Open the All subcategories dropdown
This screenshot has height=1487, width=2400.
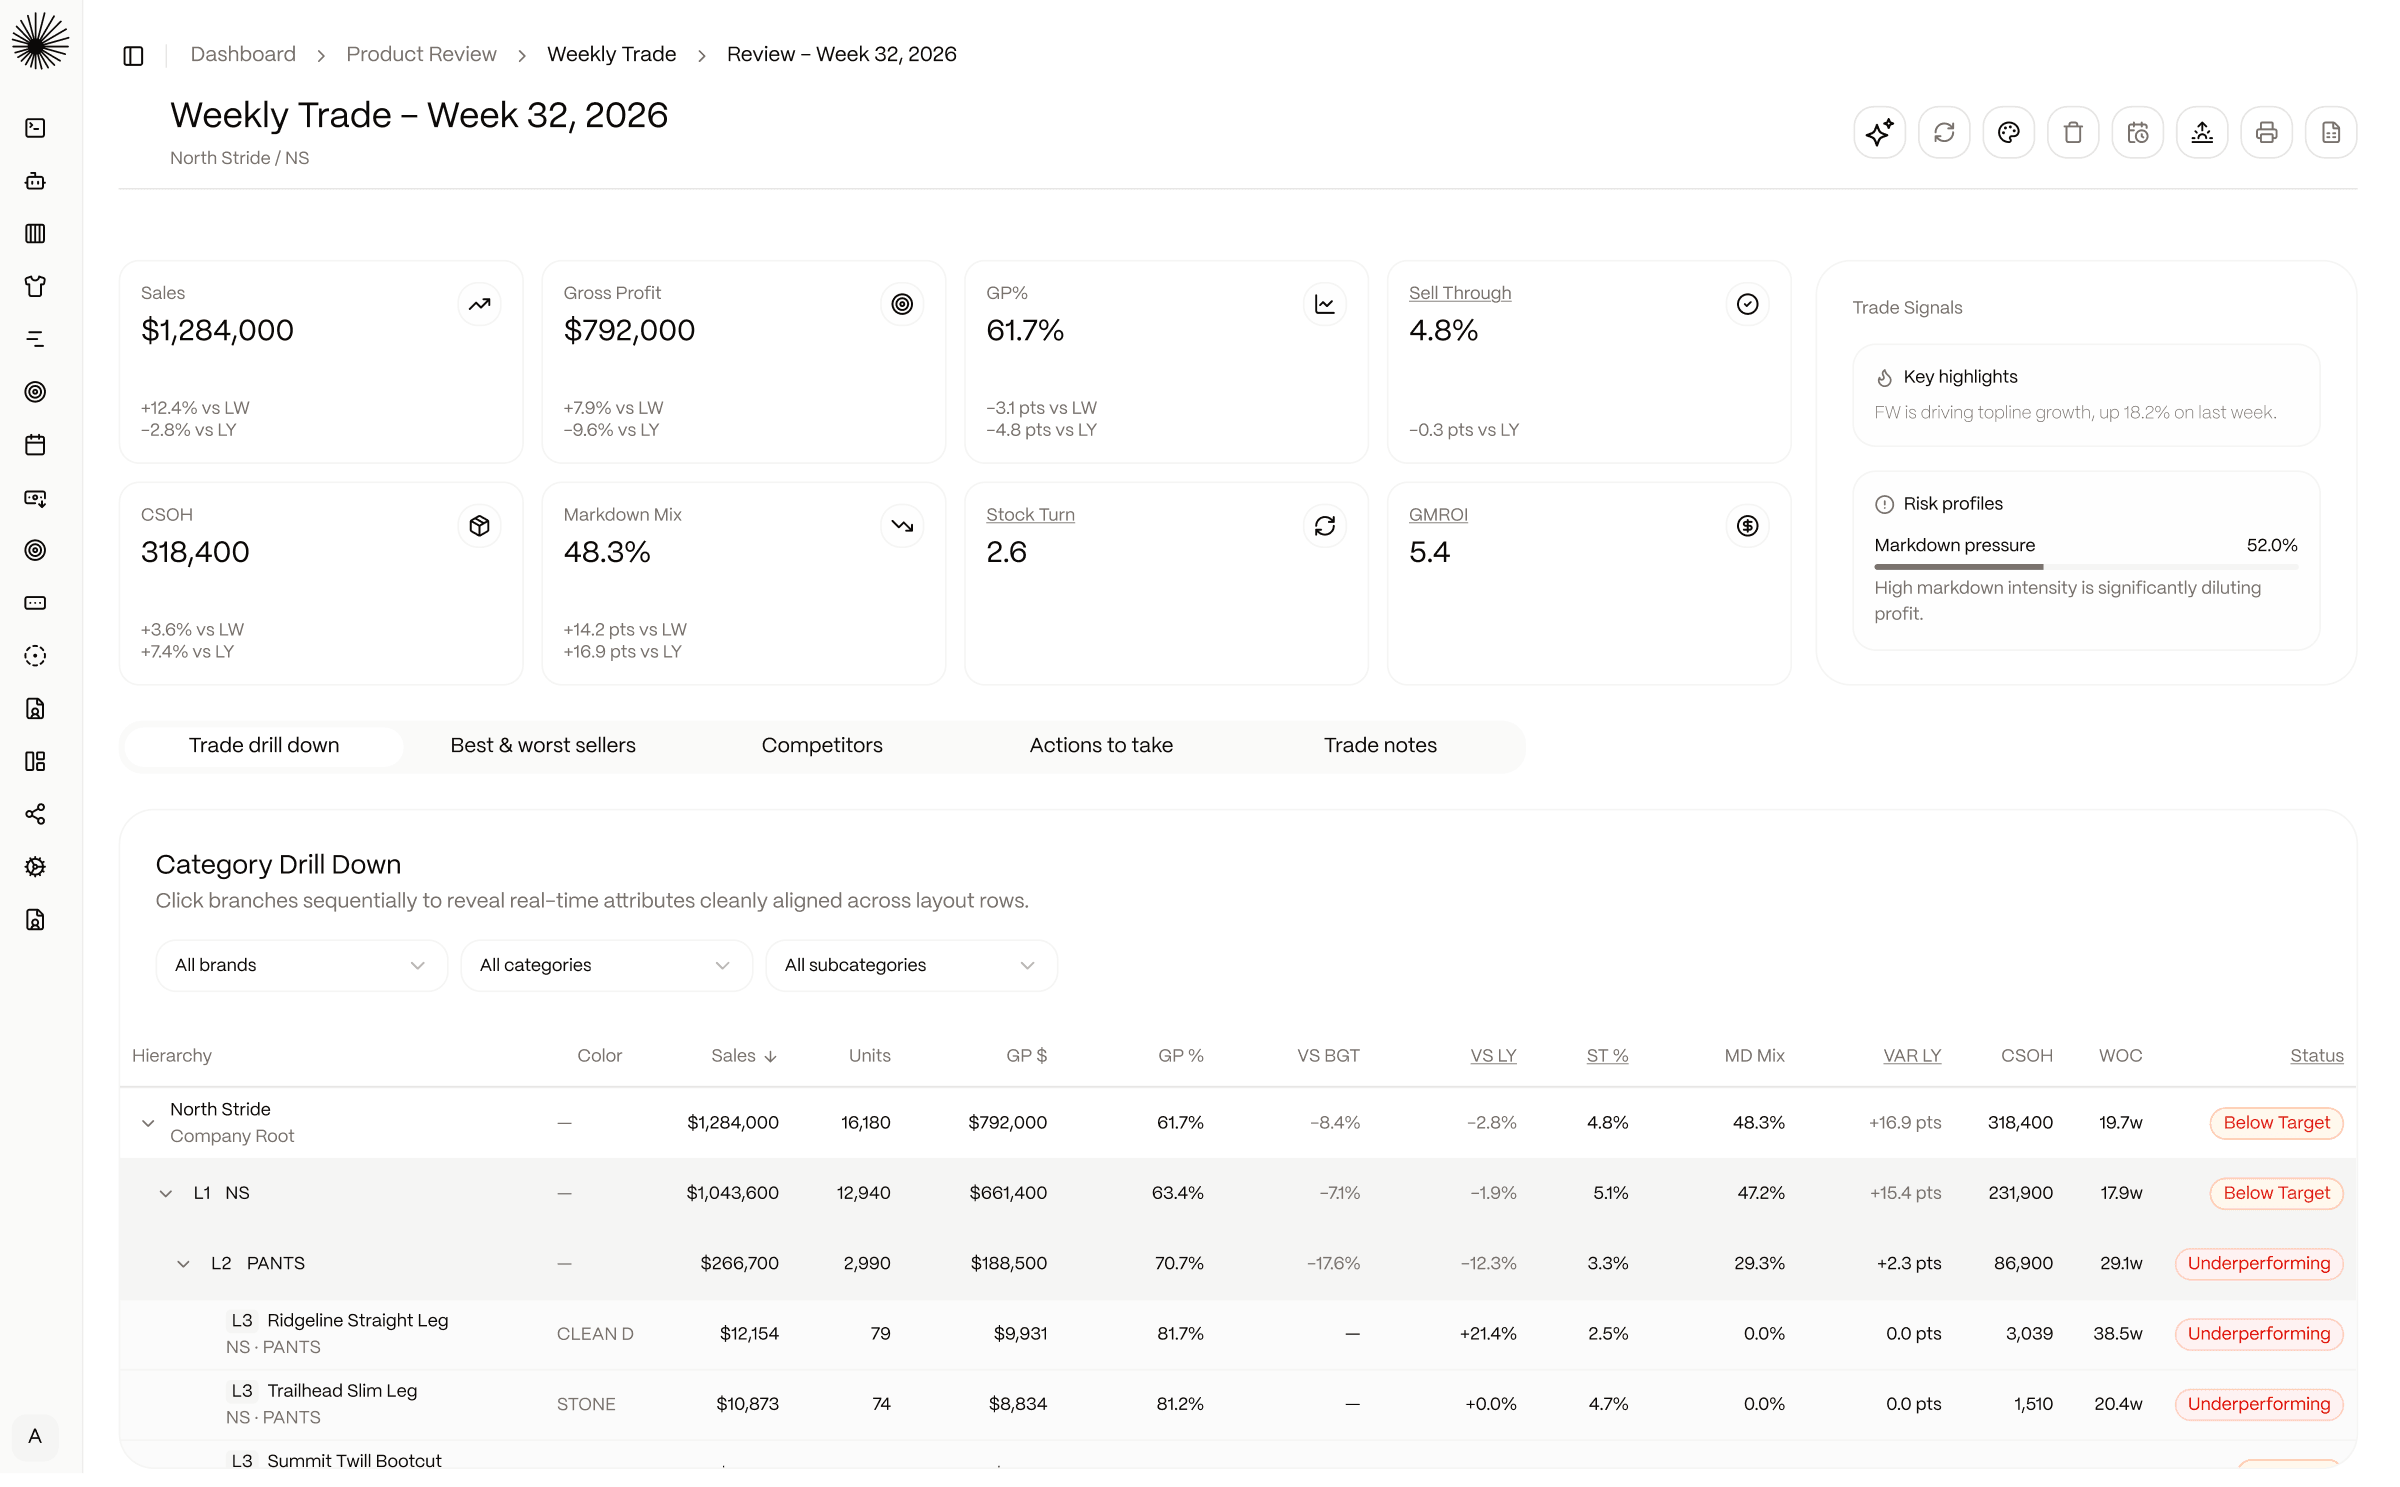point(911,965)
